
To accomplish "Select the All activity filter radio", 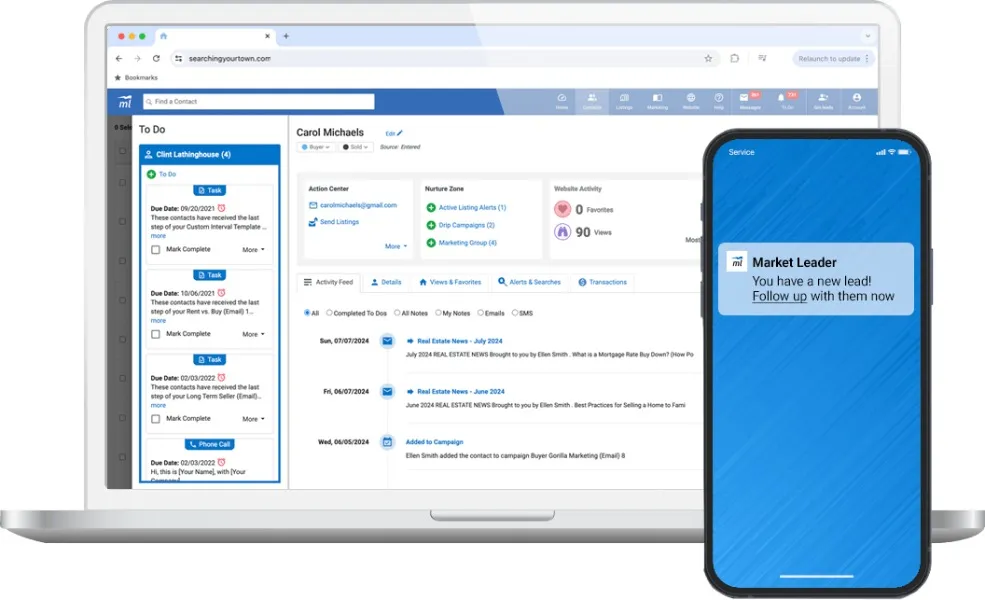I will pyautogui.click(x=307, y=312).
